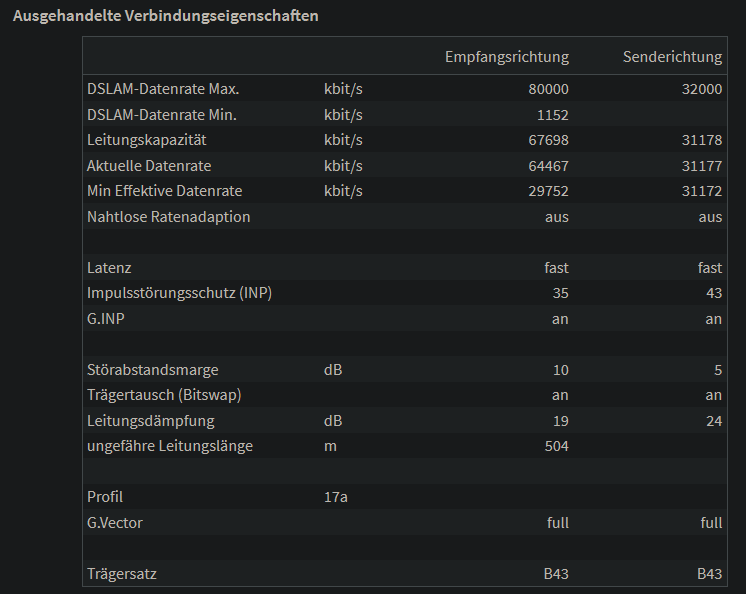Click the DSLAM max upstream value 32000

[x=701, y=89]
